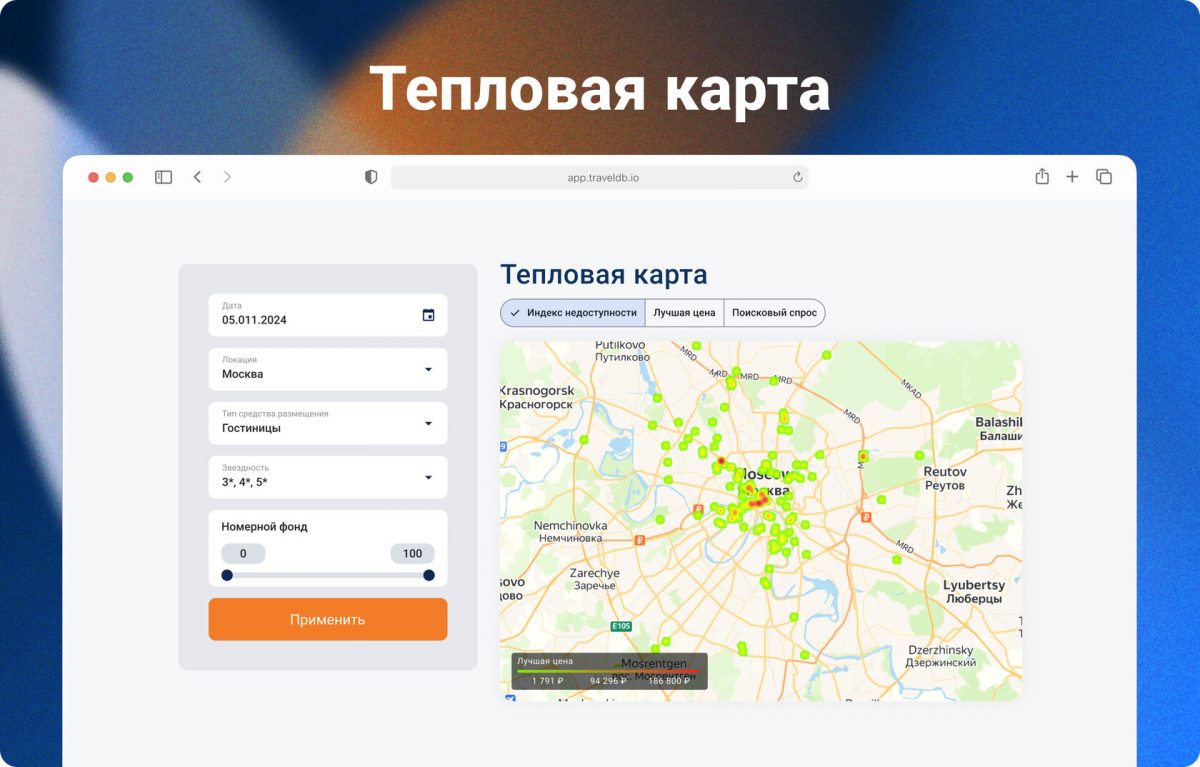Viewport: 1200px width, 767px height.
Task: Click the Лучшая цена legend gradient bar
Action: pos(608,671)
